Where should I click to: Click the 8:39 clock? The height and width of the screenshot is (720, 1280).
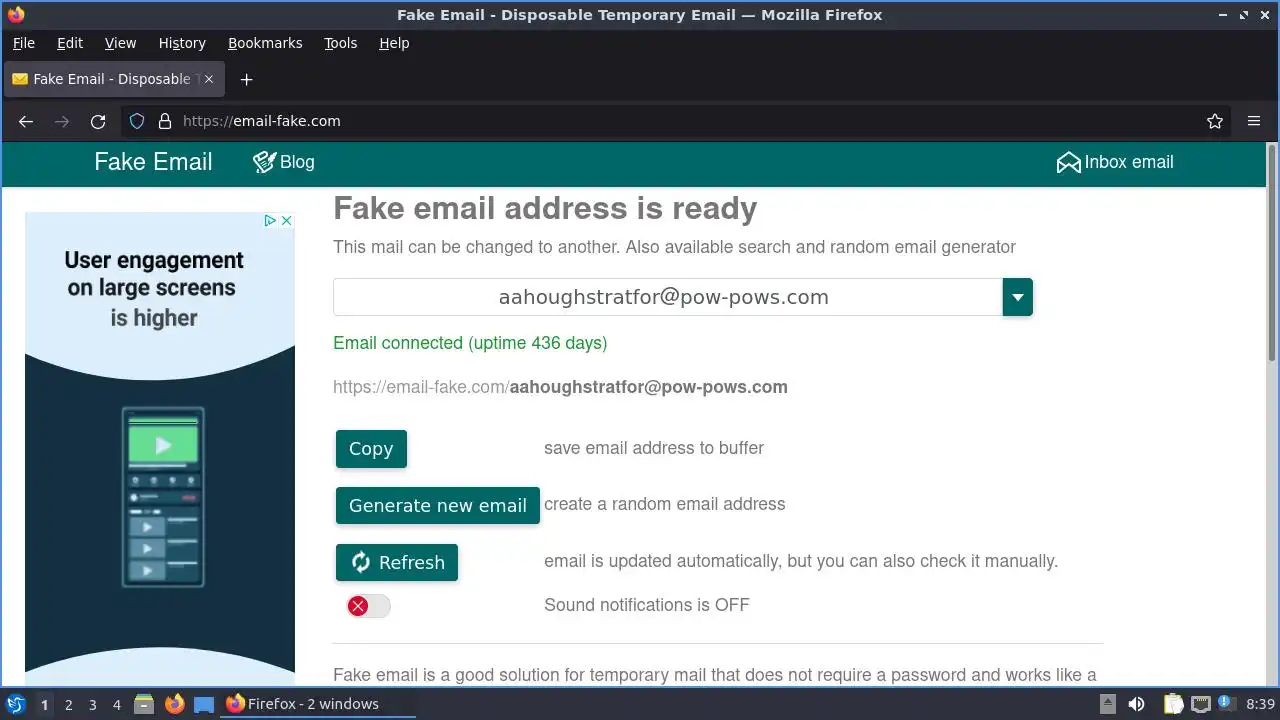pyautogui.click(x=1260, y=704)
